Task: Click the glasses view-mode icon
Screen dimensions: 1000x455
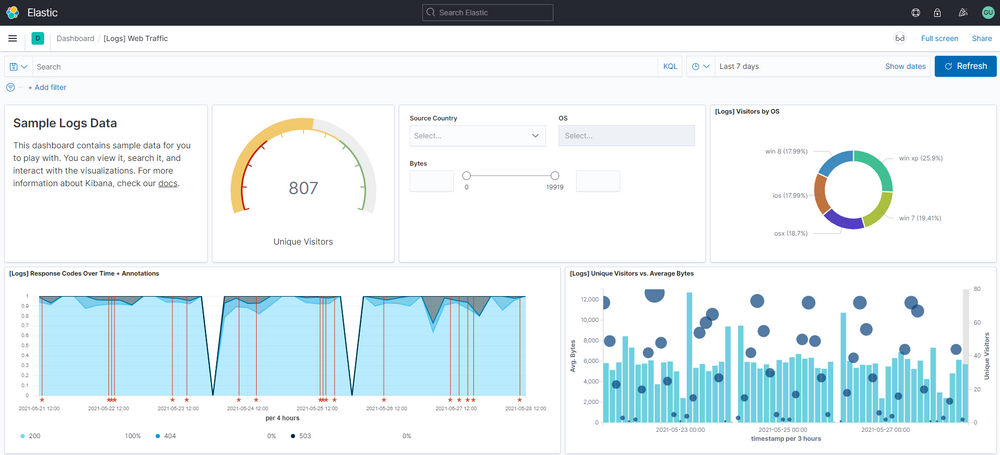Action: (x=899, y=38)
